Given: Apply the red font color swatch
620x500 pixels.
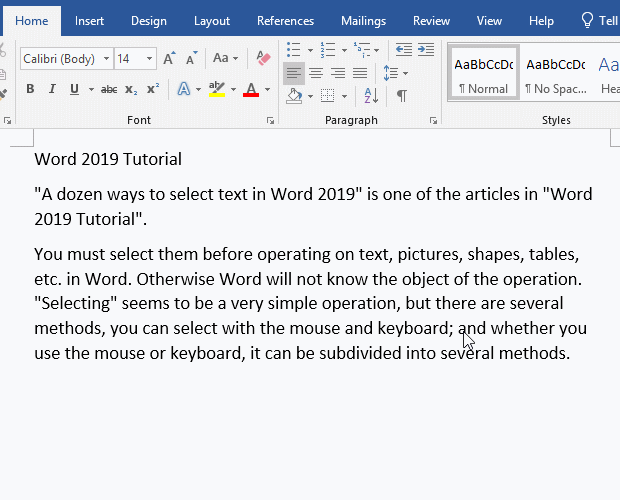Looking at the screenshot, I should (x=250, y=90).
